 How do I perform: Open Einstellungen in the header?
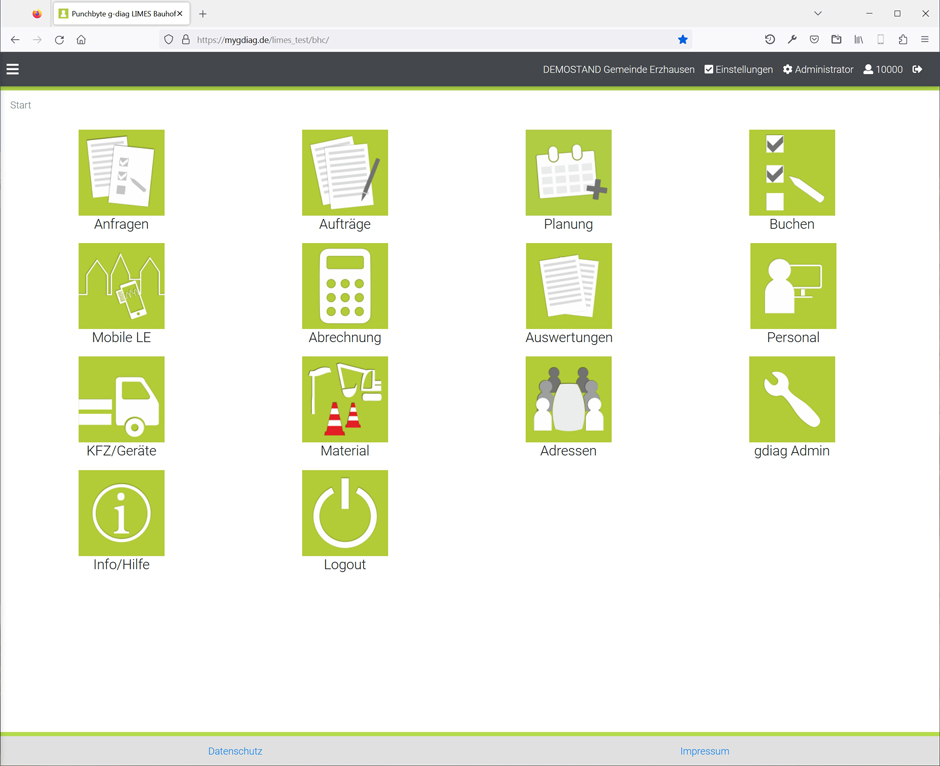point(739,70)
